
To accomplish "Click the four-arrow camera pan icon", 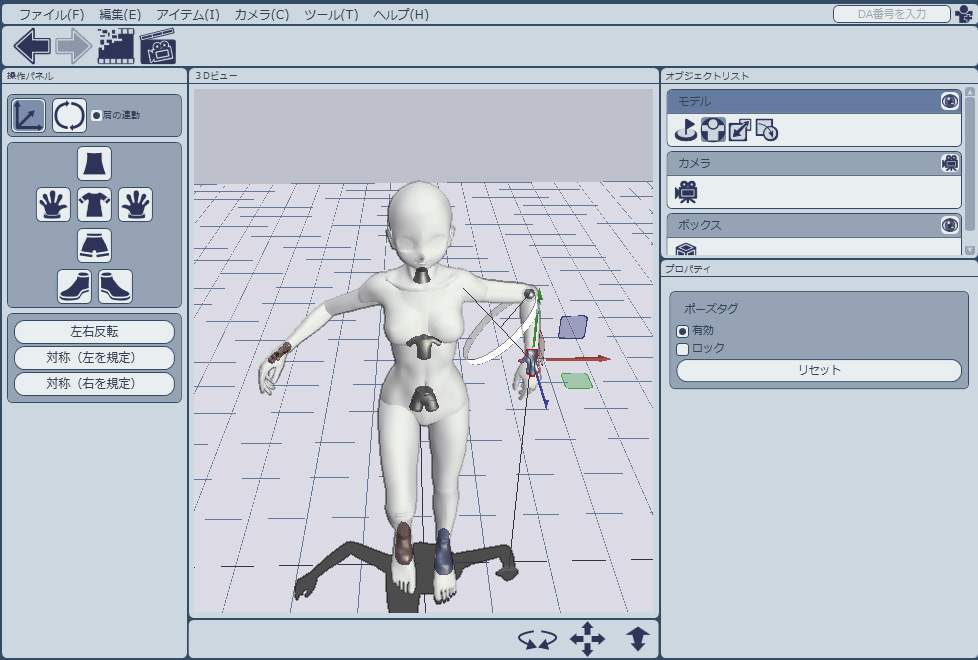I will (587, 638).
